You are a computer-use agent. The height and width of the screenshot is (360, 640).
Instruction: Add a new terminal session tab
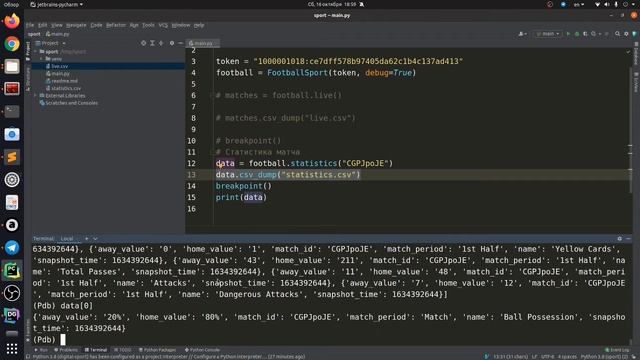point(87,238)
